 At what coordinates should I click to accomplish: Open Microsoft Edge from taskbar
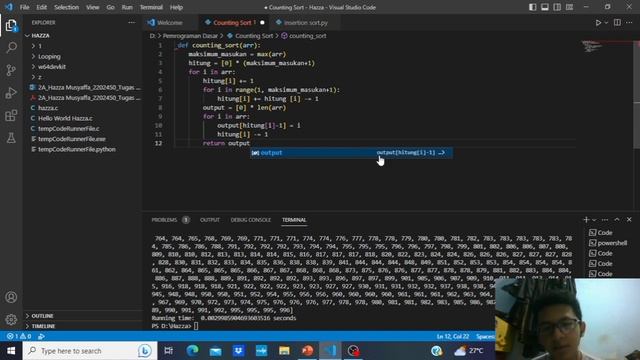pyautogui.click(x=192, y=351)
